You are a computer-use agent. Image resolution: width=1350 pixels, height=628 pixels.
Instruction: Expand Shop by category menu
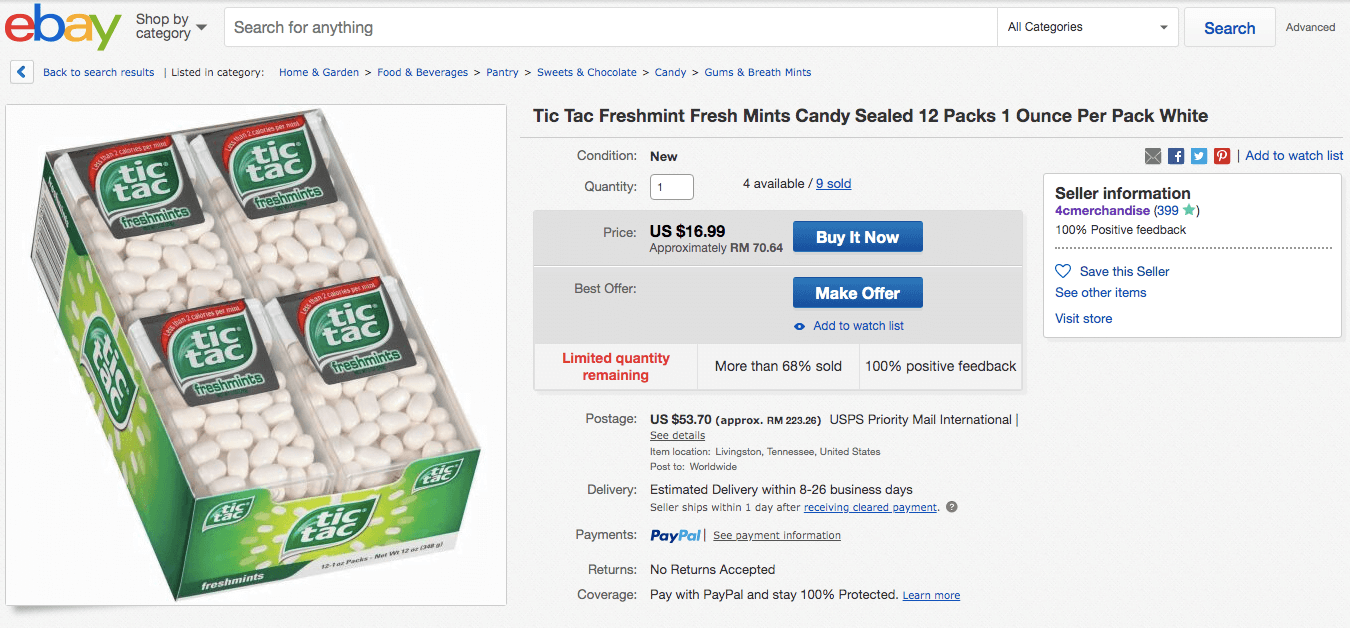point(171,27)
